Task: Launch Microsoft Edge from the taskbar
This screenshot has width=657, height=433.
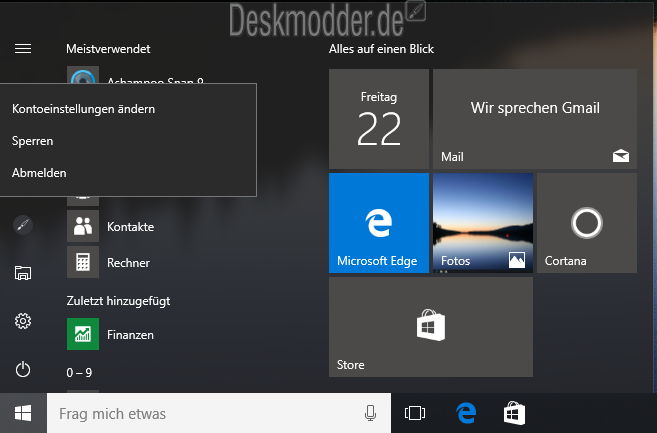Action: [x=466, y=413]
